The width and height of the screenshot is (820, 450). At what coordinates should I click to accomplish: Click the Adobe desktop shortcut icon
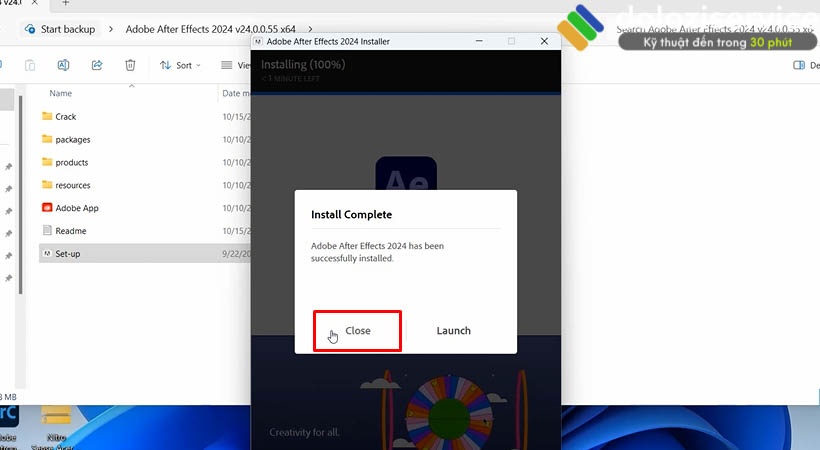[x=8, y=415]
